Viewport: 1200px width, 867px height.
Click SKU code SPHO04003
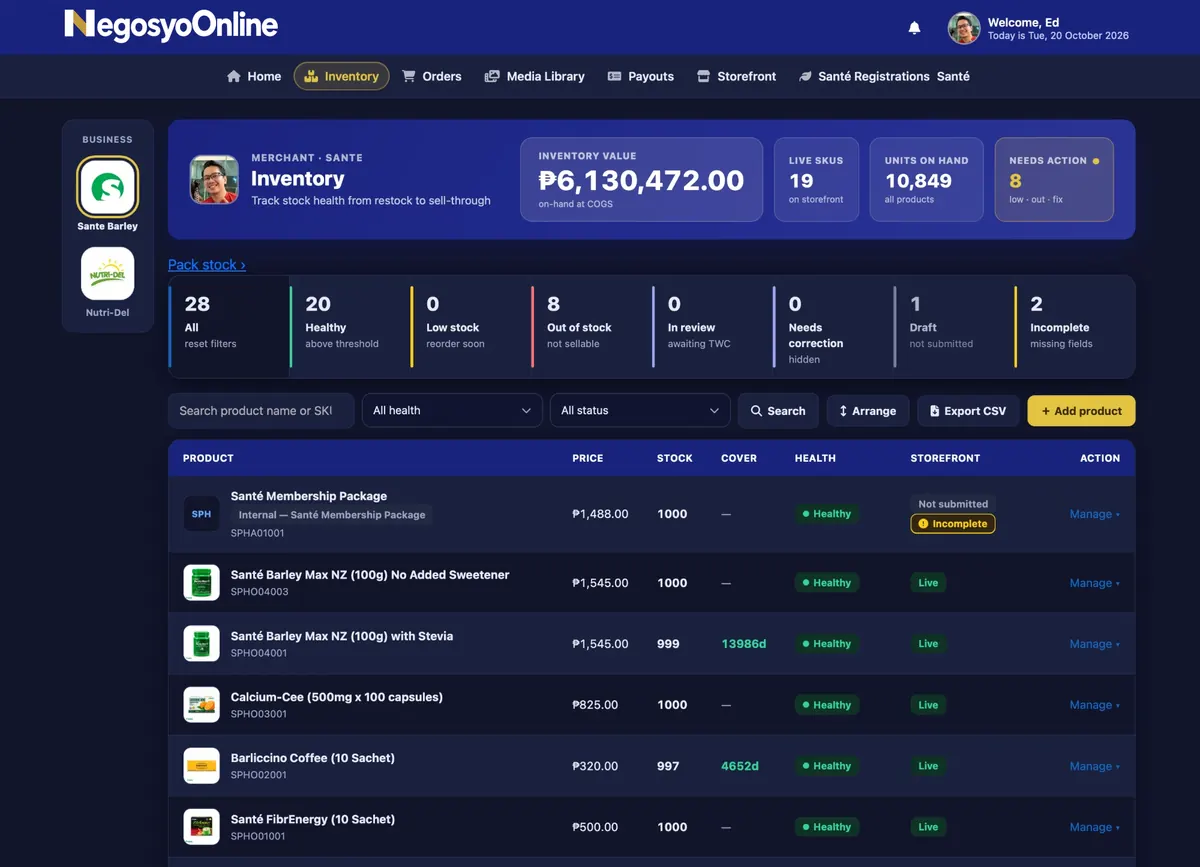click(x=259, y=592)
